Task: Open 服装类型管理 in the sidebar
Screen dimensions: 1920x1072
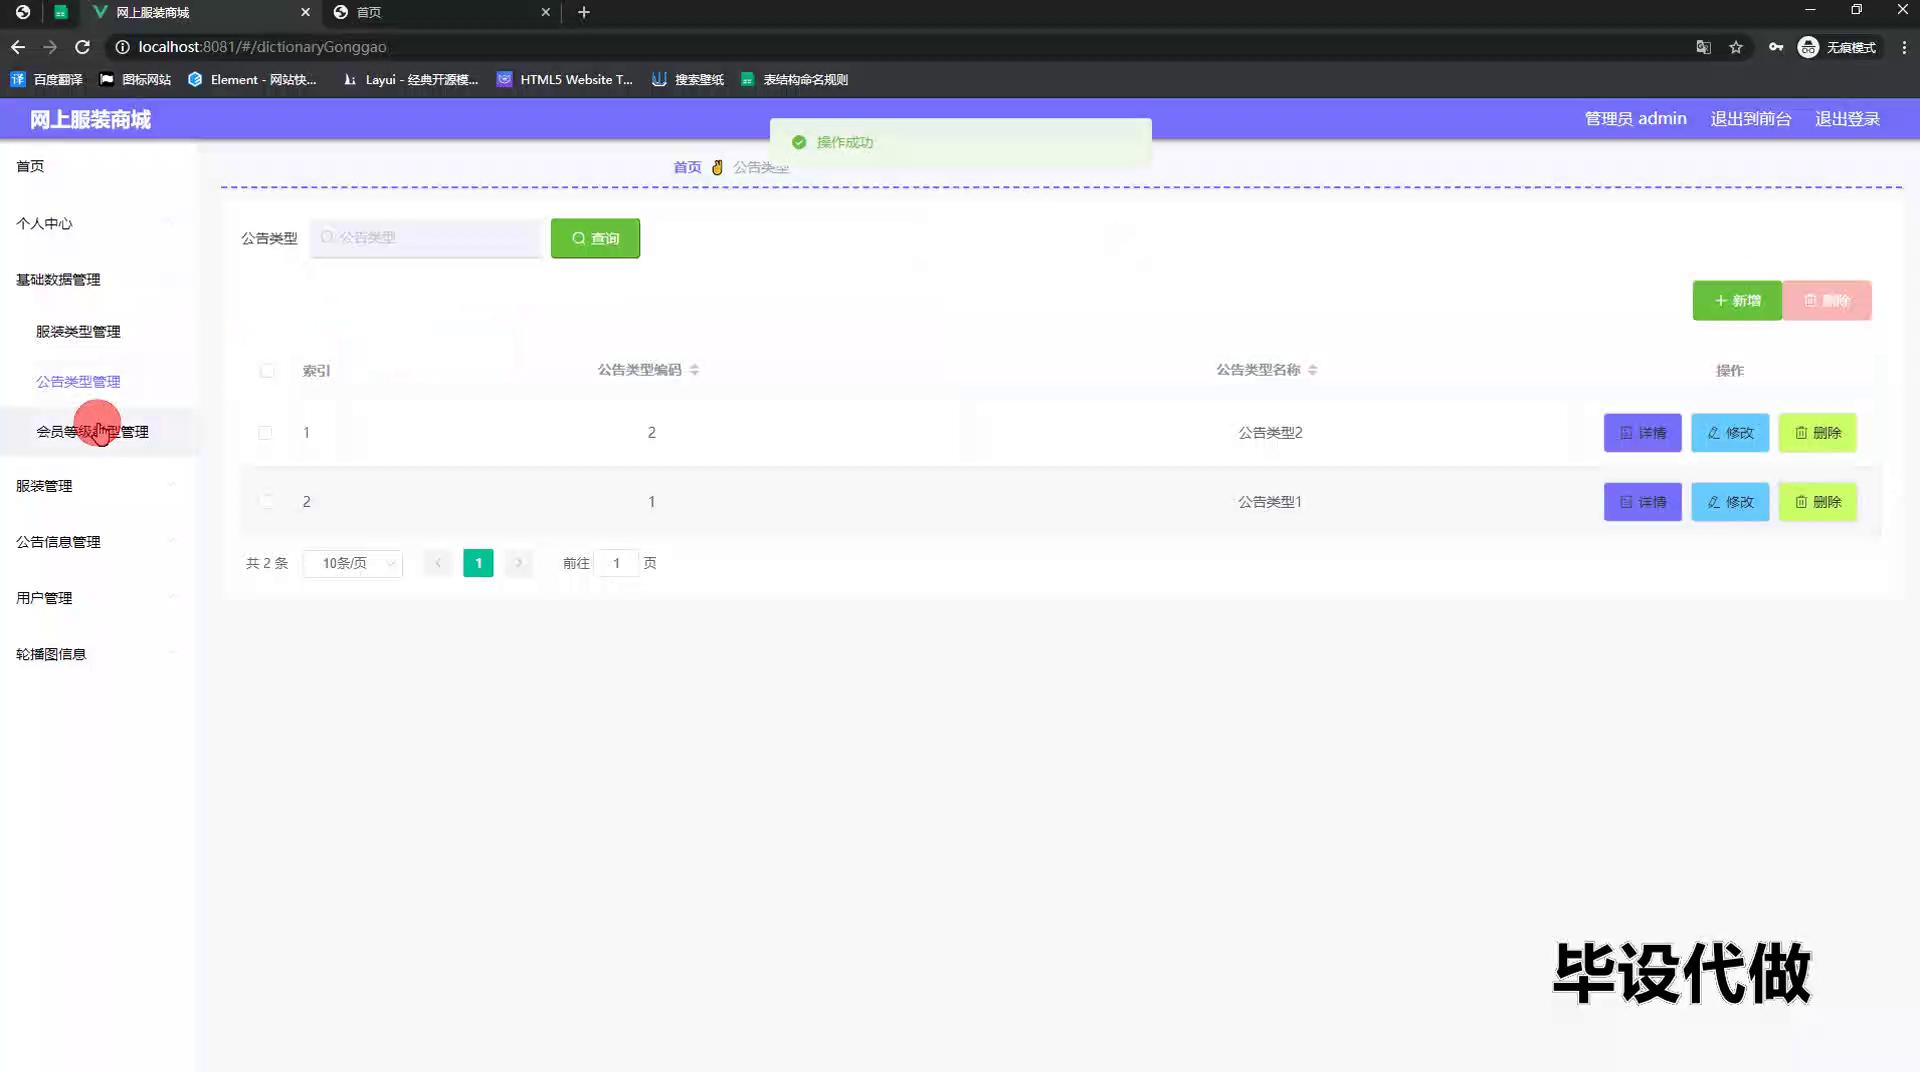Action: coord(78,332)
